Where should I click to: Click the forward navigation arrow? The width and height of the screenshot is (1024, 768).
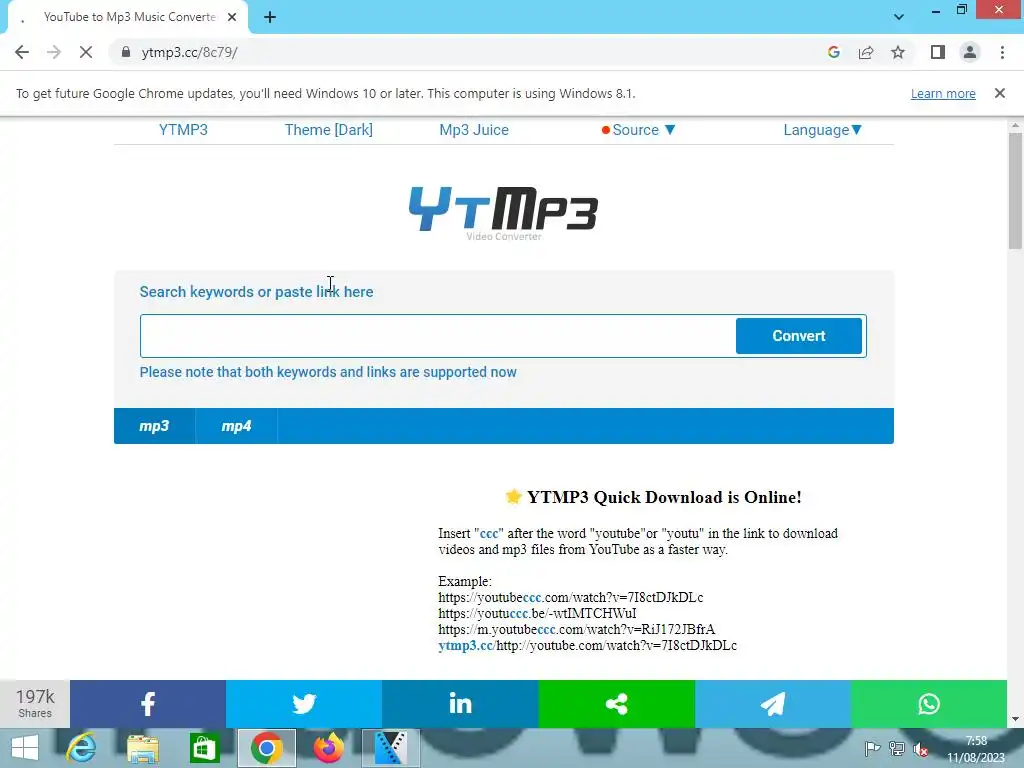[54, 52]
